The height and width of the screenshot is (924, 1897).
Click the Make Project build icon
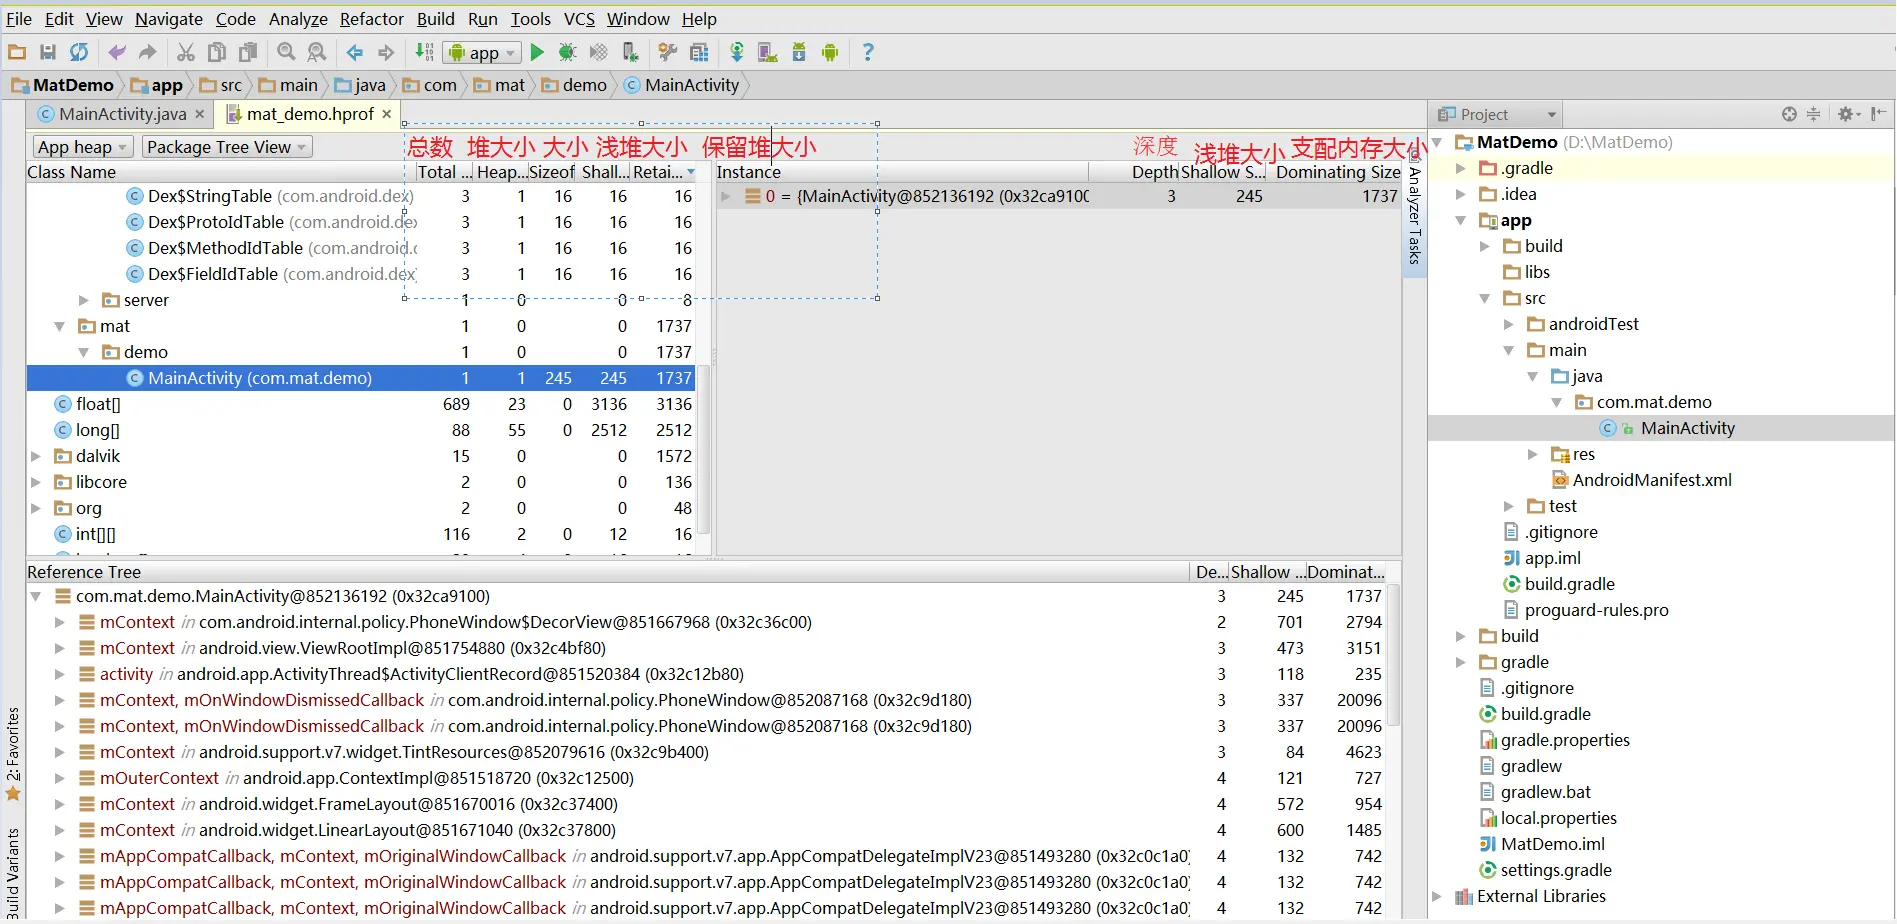(x=425, y=52)
